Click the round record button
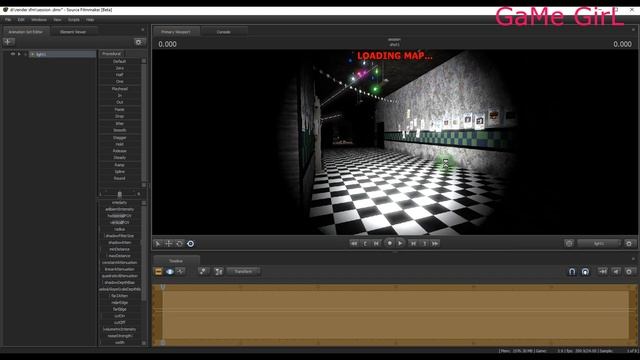 389,243
